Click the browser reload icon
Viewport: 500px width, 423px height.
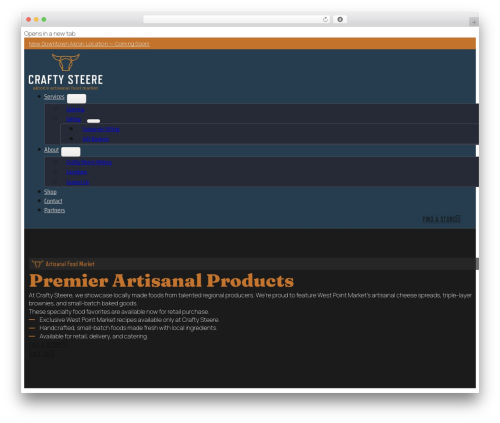point(325,20)
